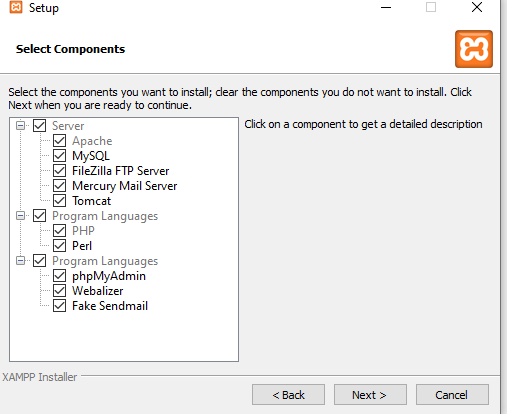Screen dimensions: 507x414
Task: Collapse the PHP and Perl languages group
Action: coord(20,216)
